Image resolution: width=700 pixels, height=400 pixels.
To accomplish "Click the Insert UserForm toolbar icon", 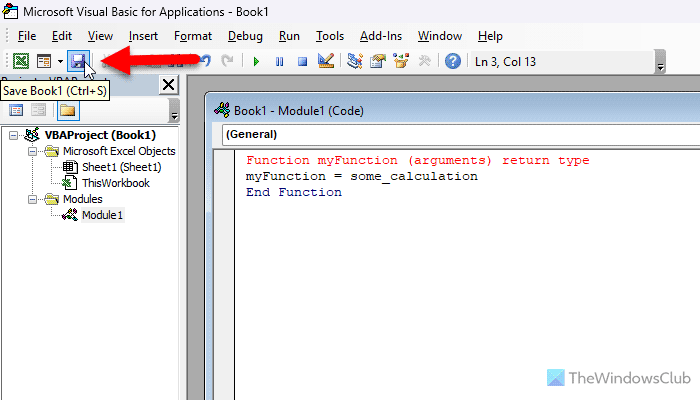I will pos(44,61).
